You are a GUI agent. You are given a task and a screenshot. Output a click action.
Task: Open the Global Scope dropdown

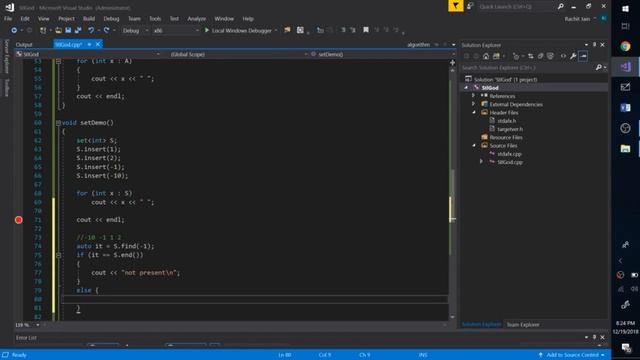[238, 54]
